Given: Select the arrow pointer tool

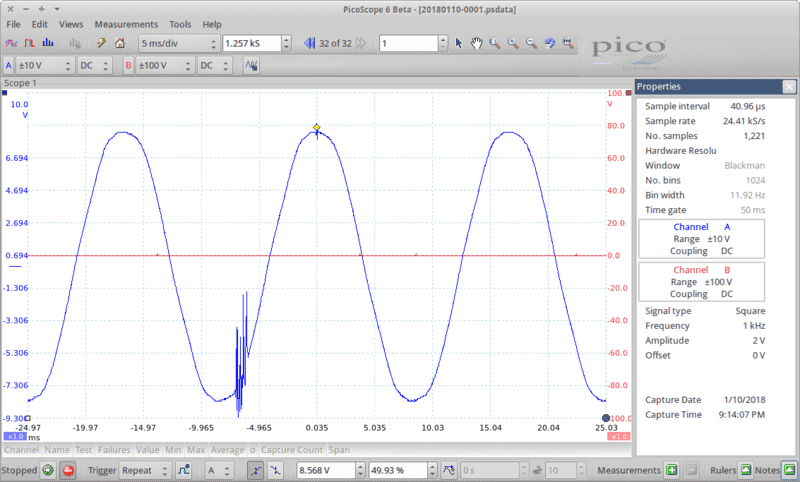Looking at the screenshot, I should click(459, 44).
